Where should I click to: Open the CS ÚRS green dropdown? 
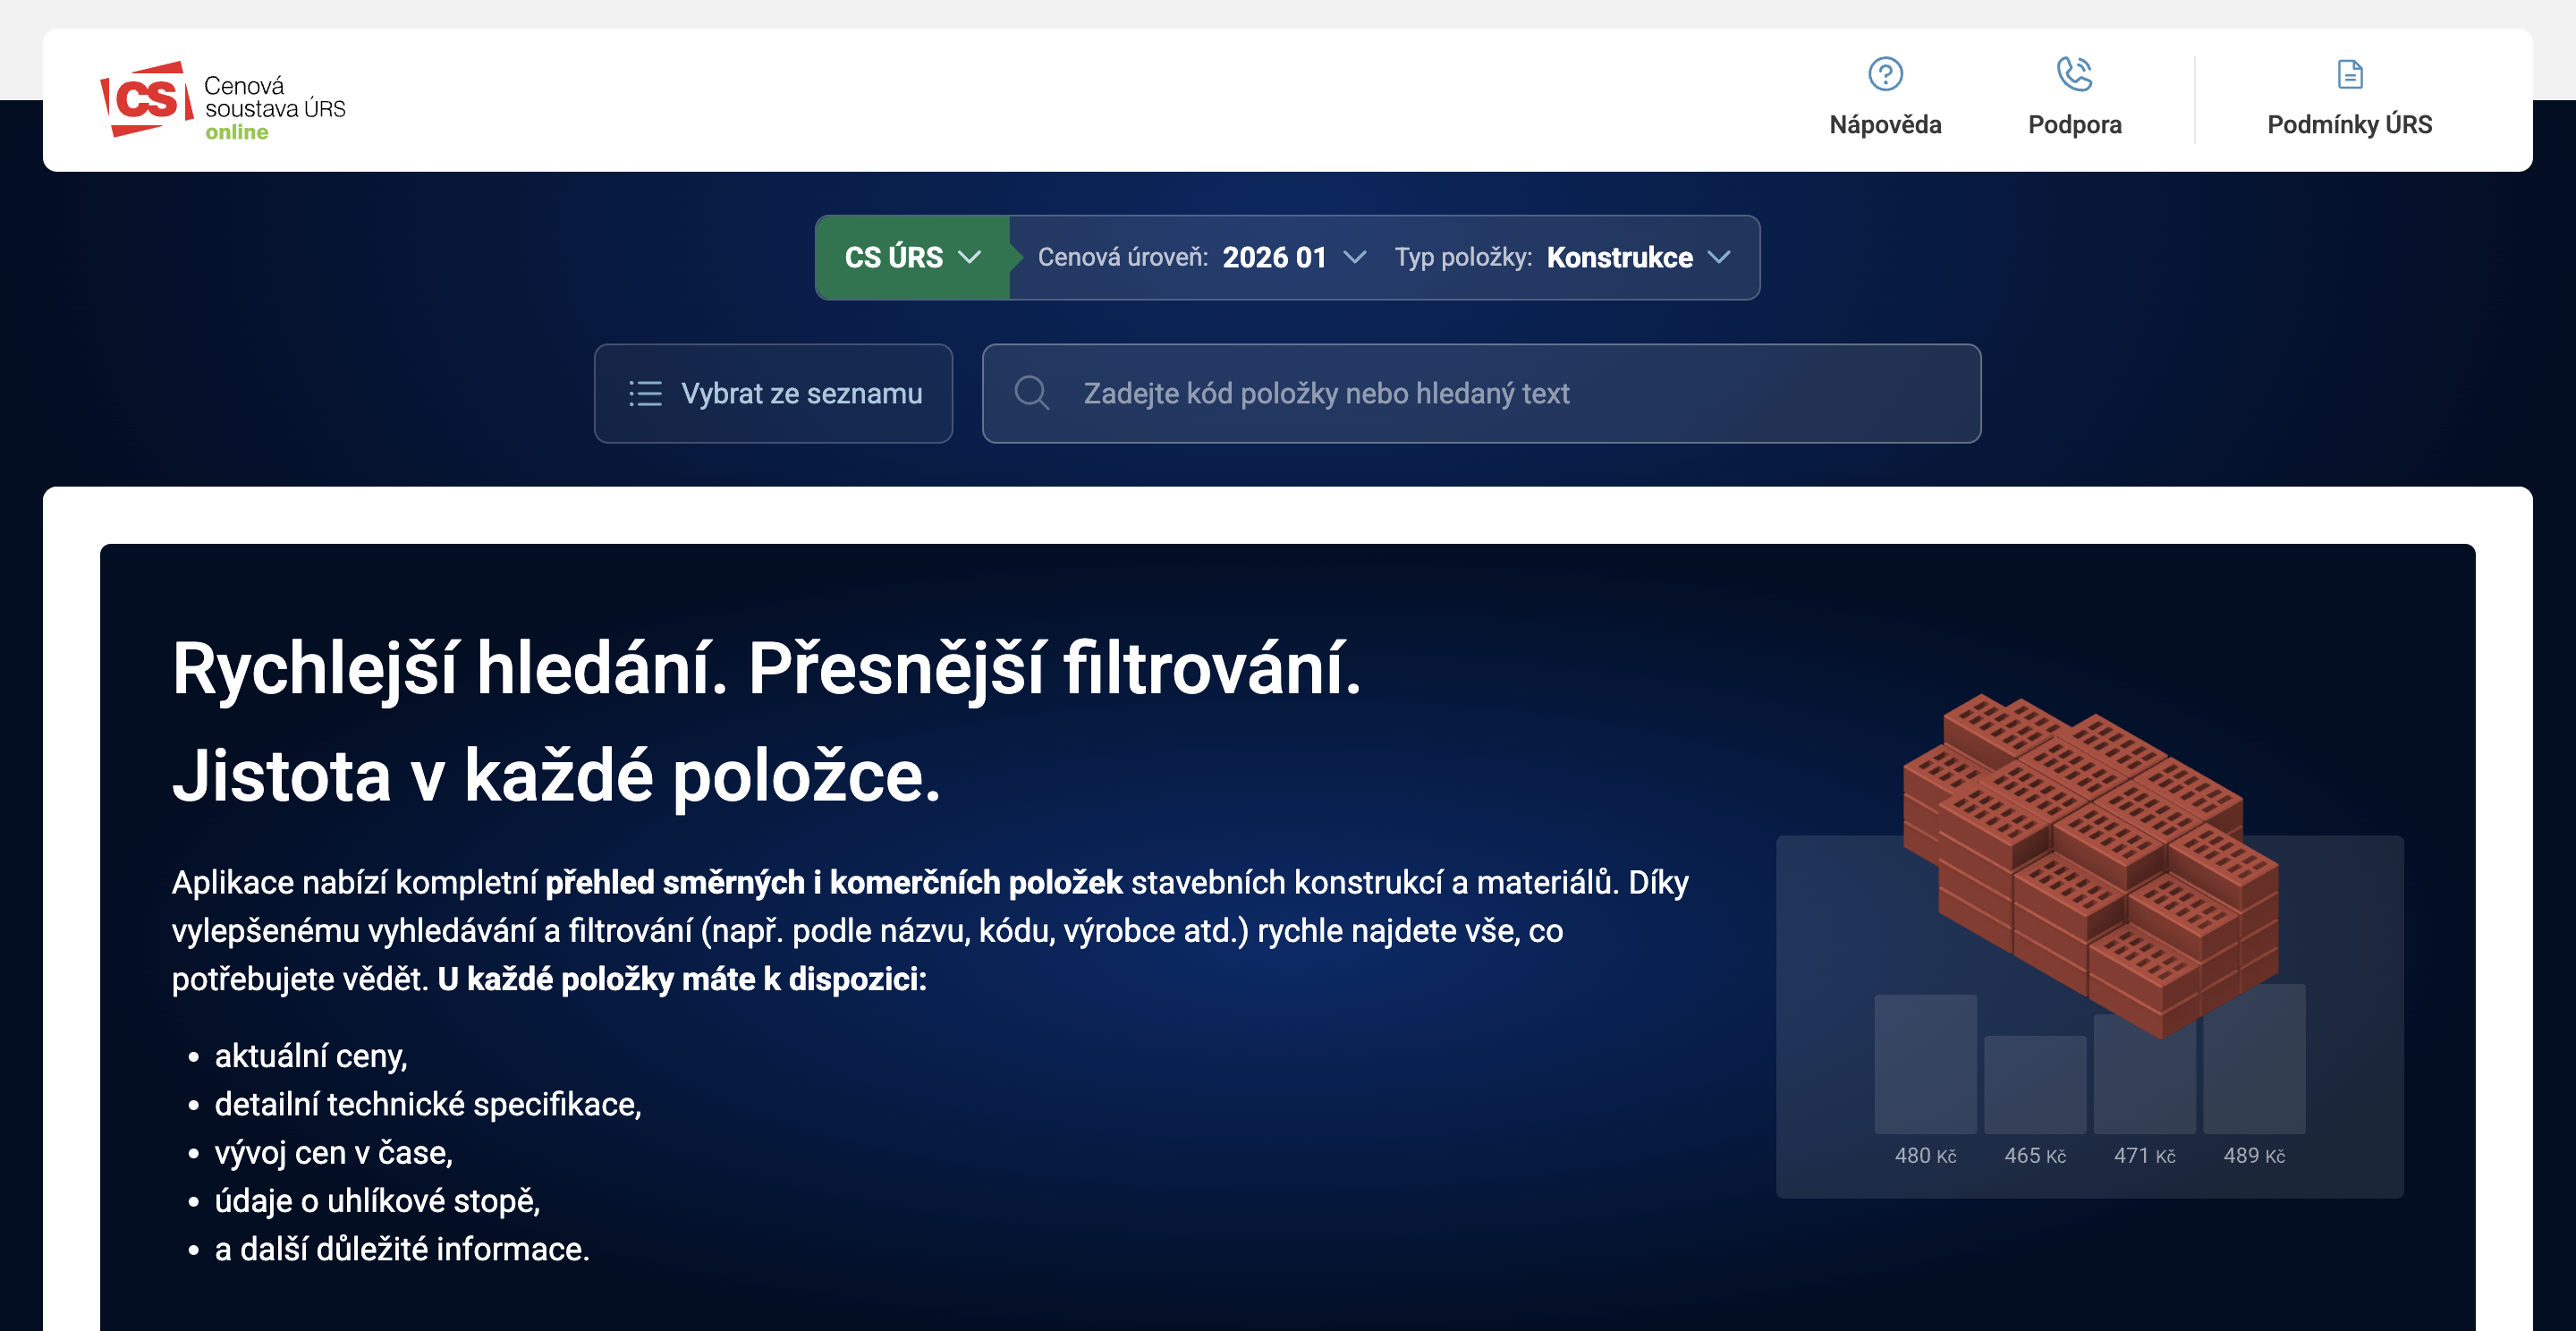[x=912, y=257]
